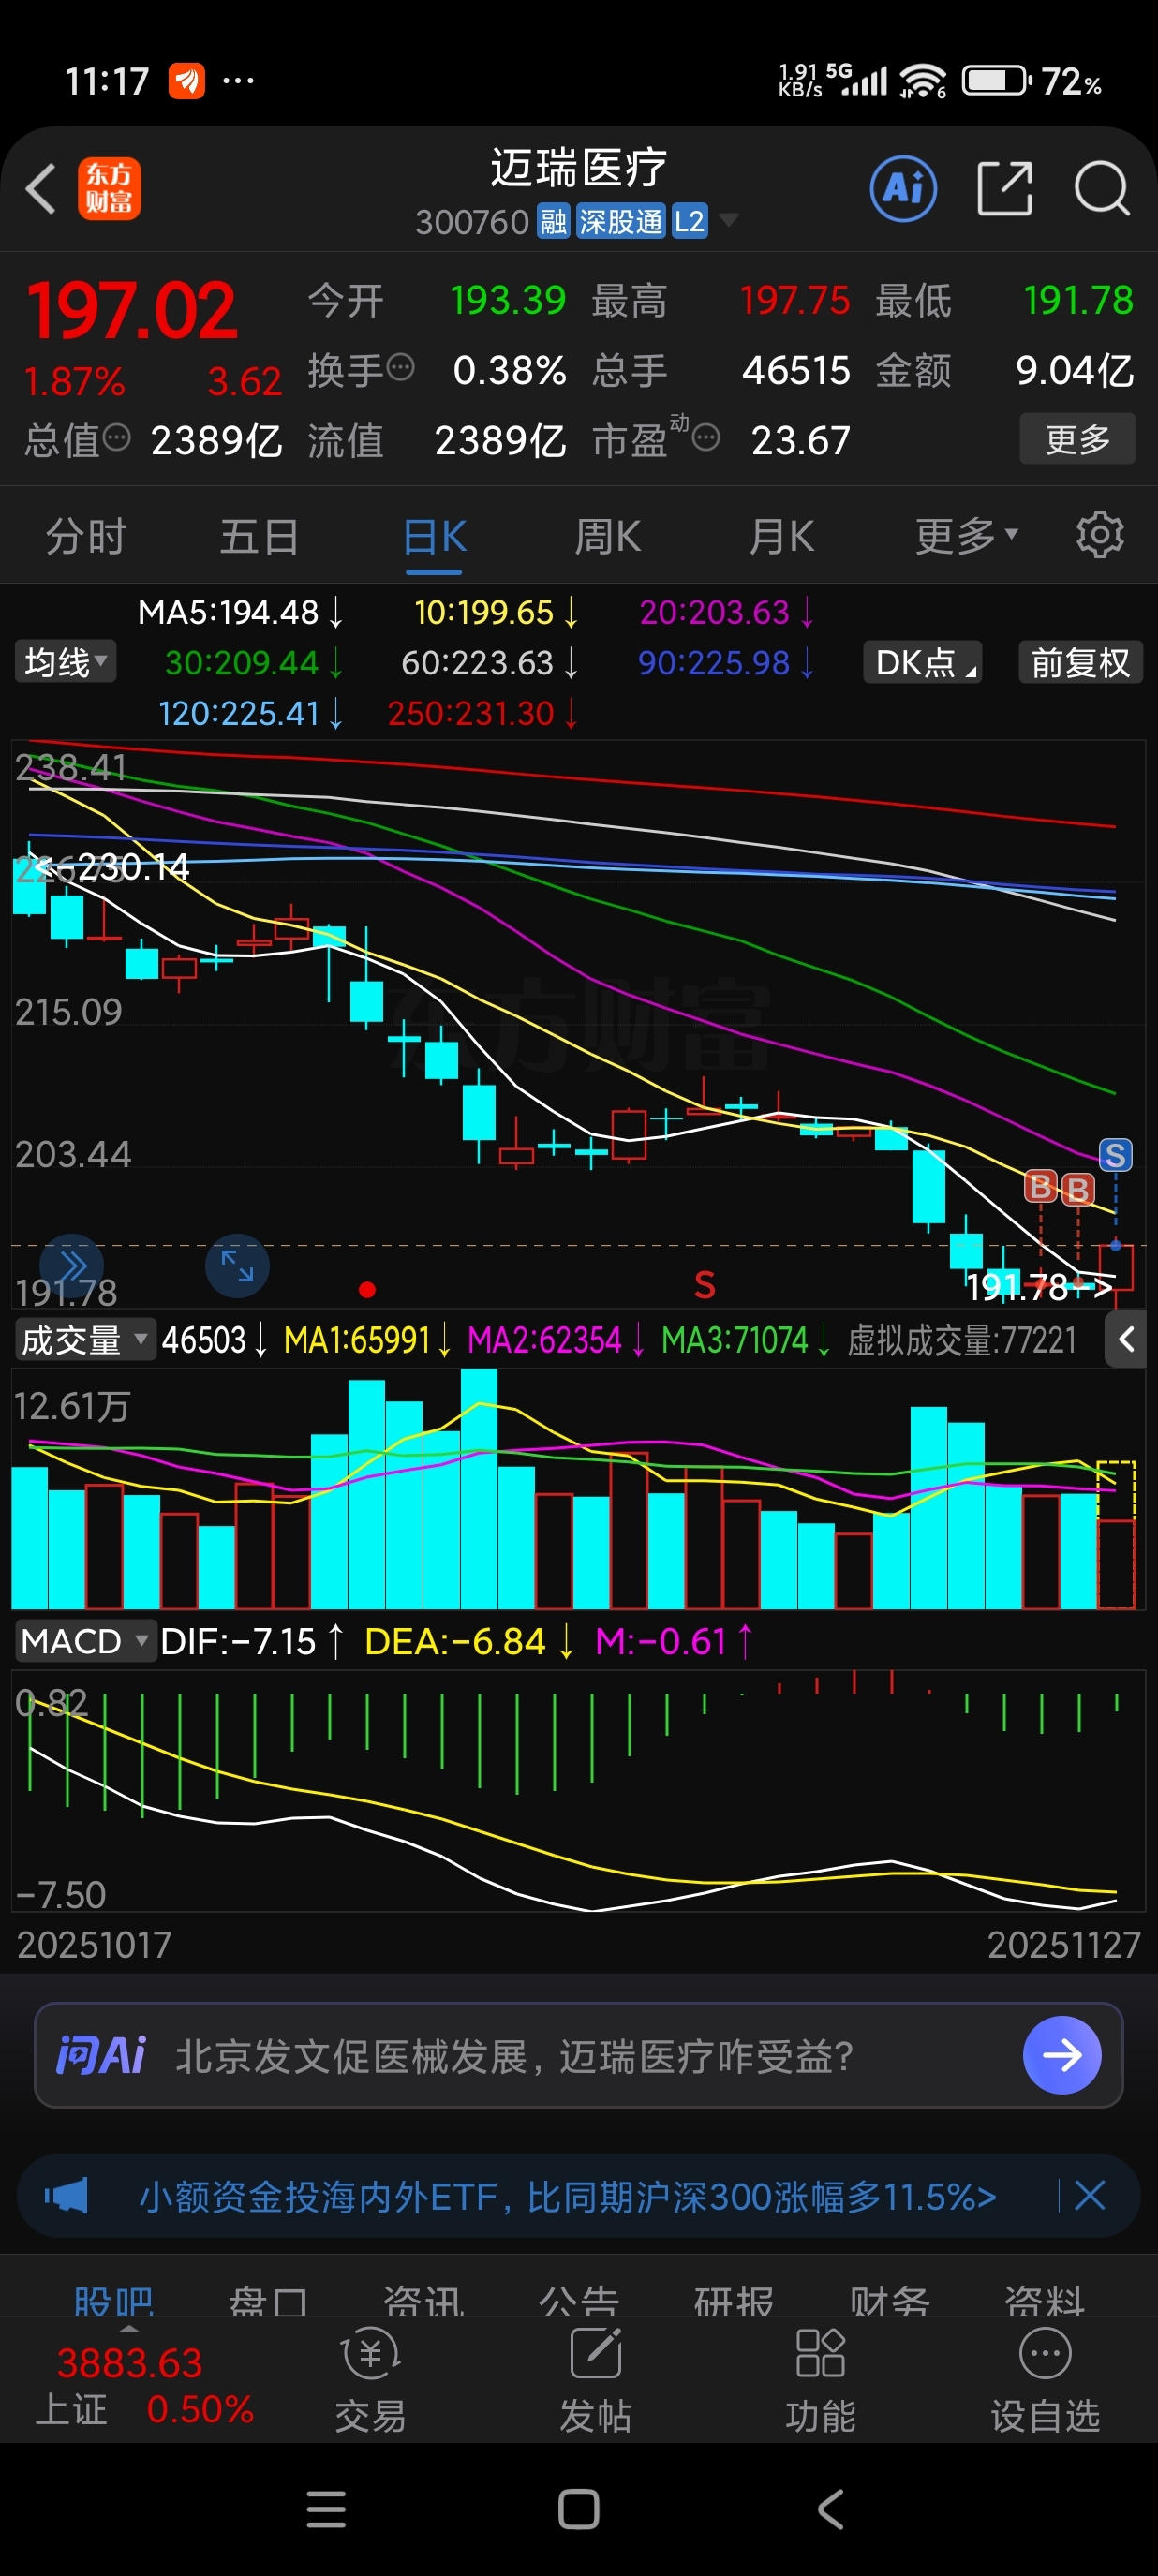Tap the share icon in header
Screen dimensions: 1158x2576
point(1004,188)
